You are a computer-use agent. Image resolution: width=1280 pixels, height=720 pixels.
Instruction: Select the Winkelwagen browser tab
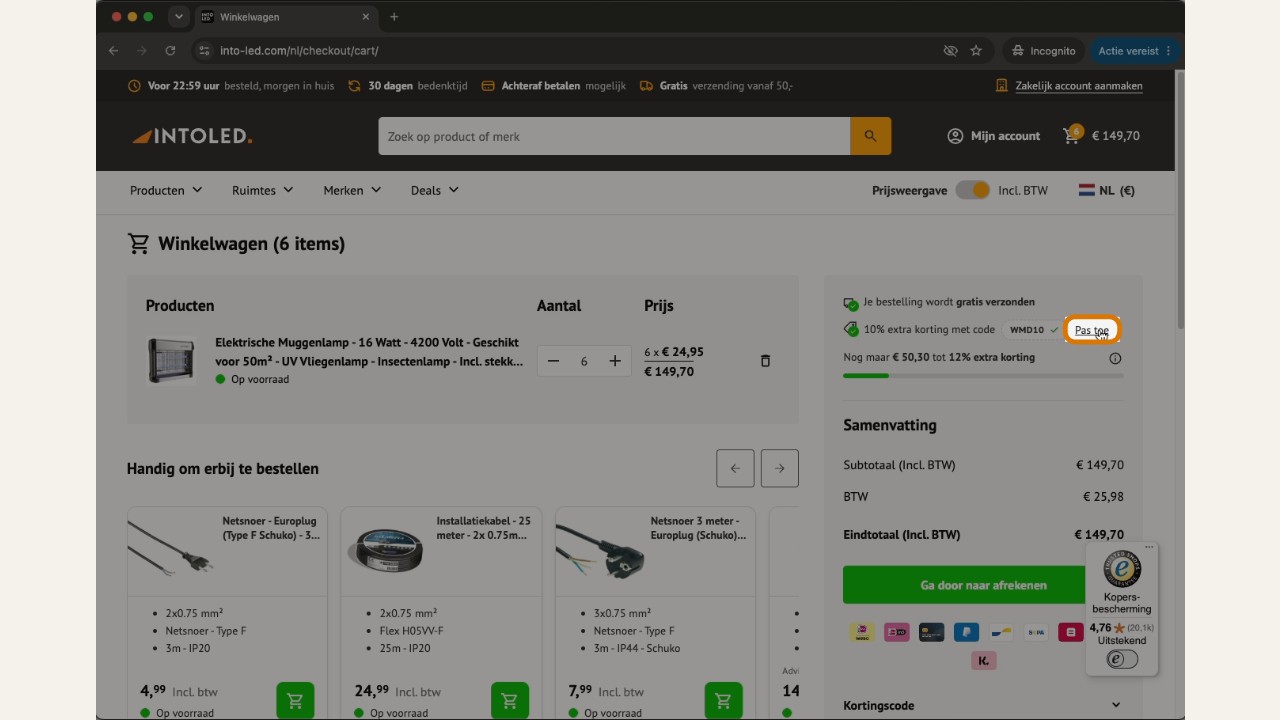(286, 17)
